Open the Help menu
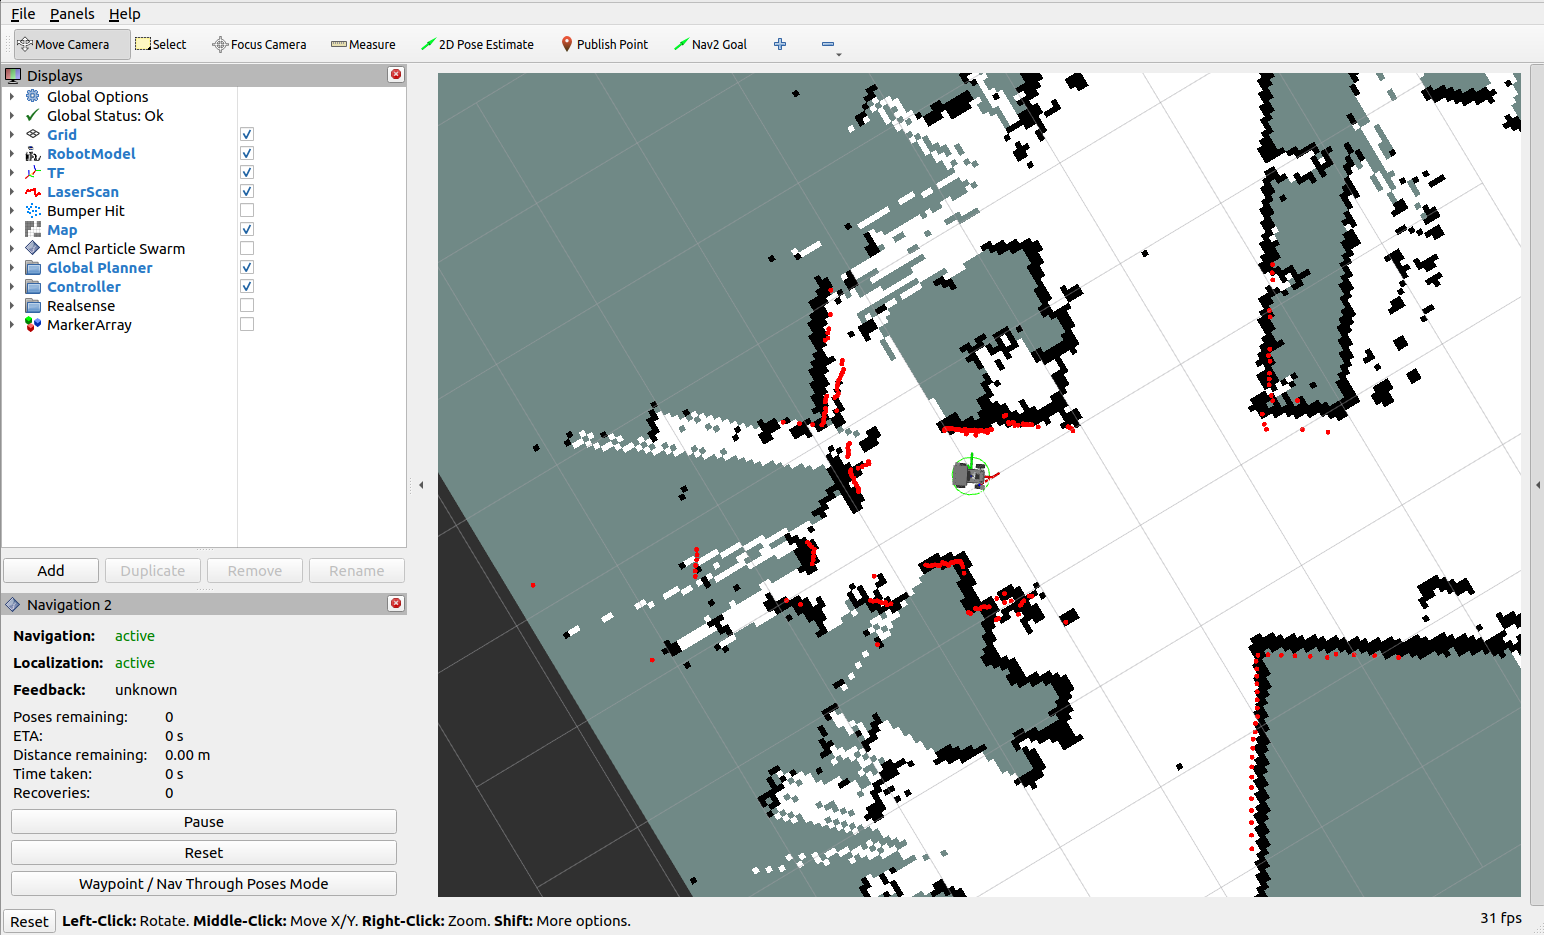The image size is (1544, 935). pyautogui.click(x=124, y=13)
